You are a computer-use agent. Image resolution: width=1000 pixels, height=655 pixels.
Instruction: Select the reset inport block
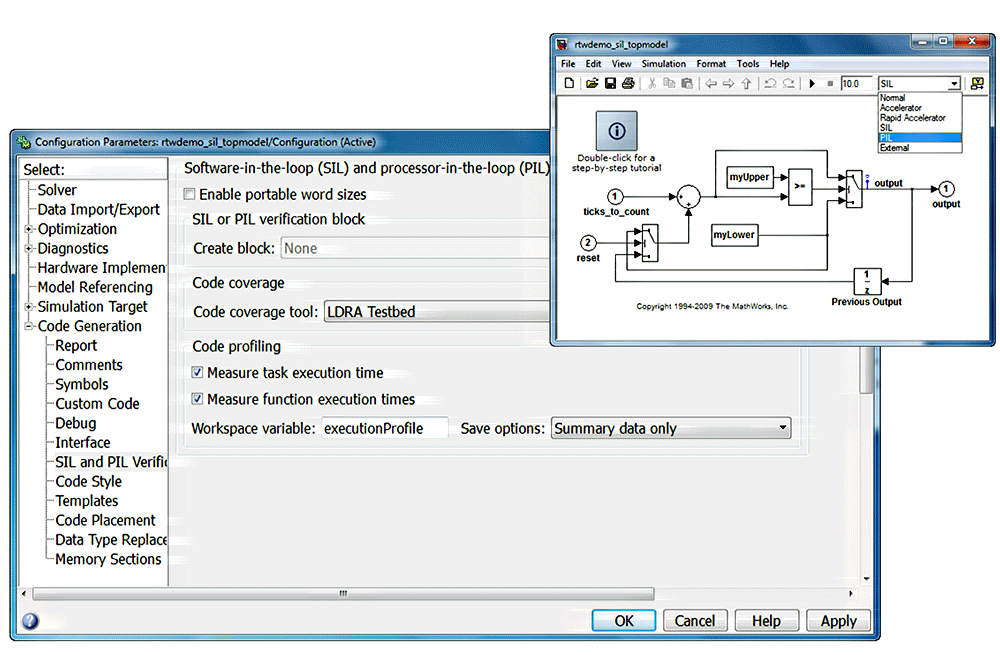(588, 242)
